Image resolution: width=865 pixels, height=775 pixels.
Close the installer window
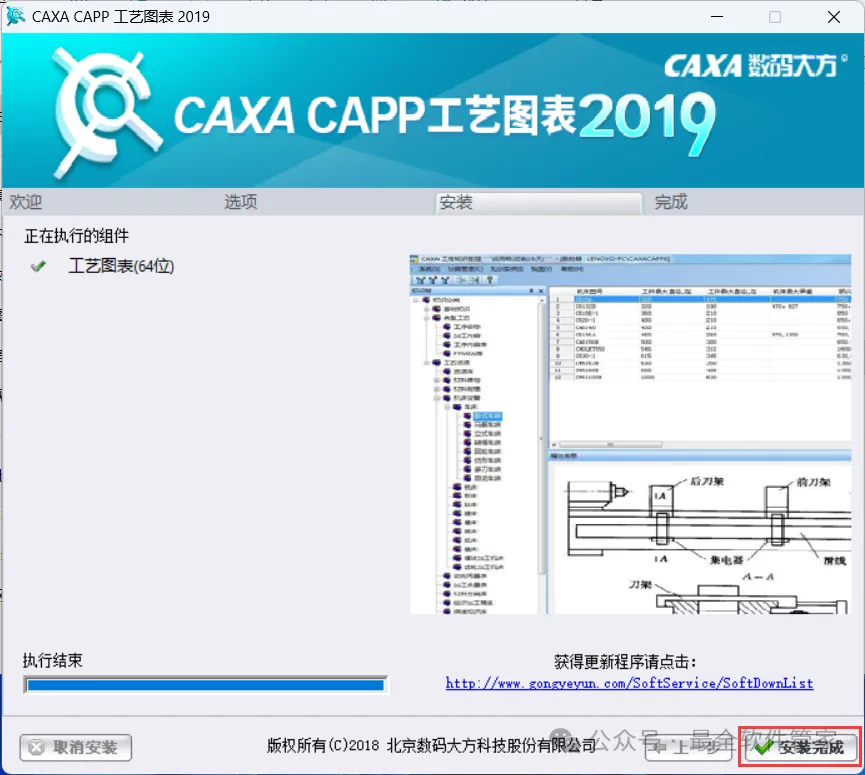point(834,17)
